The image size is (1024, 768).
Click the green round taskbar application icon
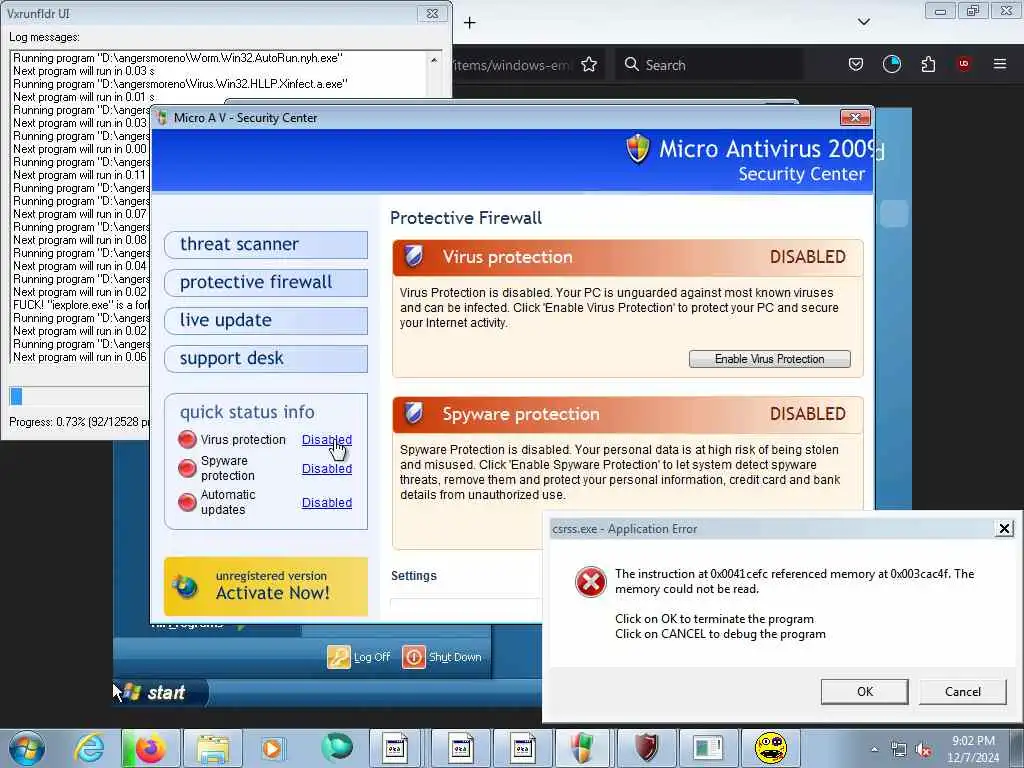click(x=336, y=748)
